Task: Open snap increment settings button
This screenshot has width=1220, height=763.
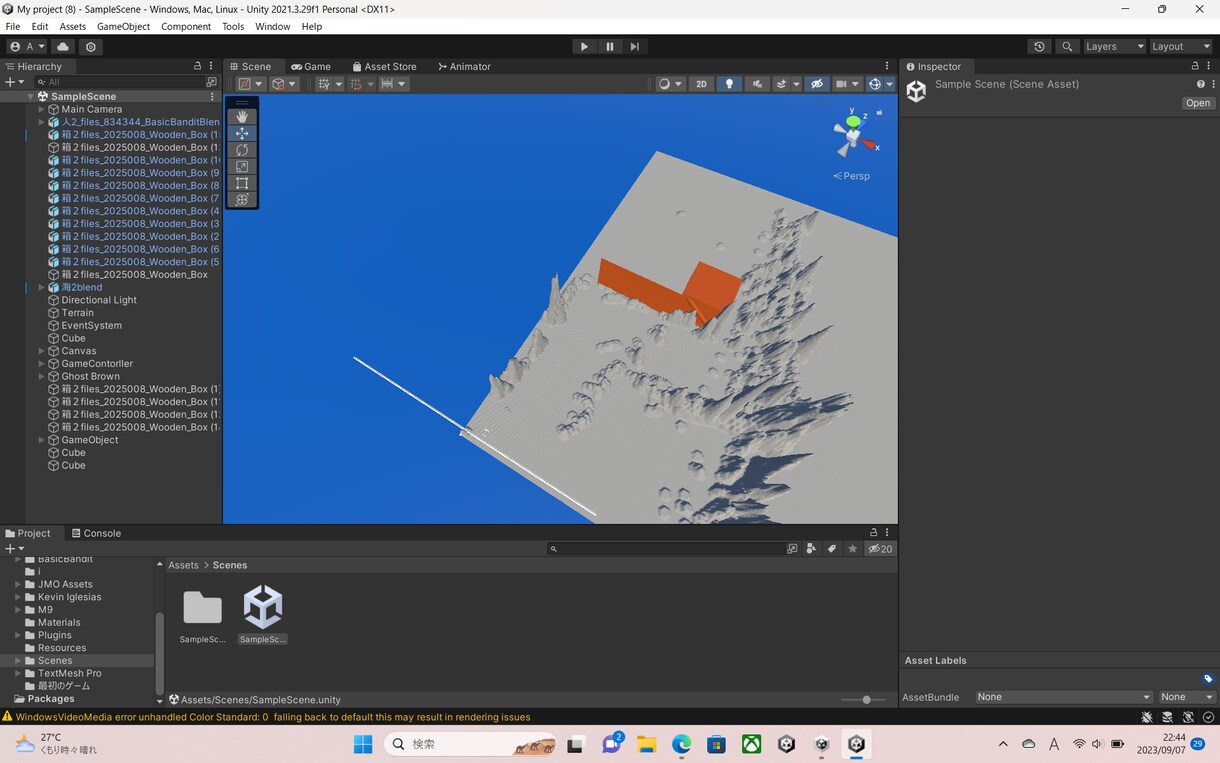Action: [x=394, y=84]
